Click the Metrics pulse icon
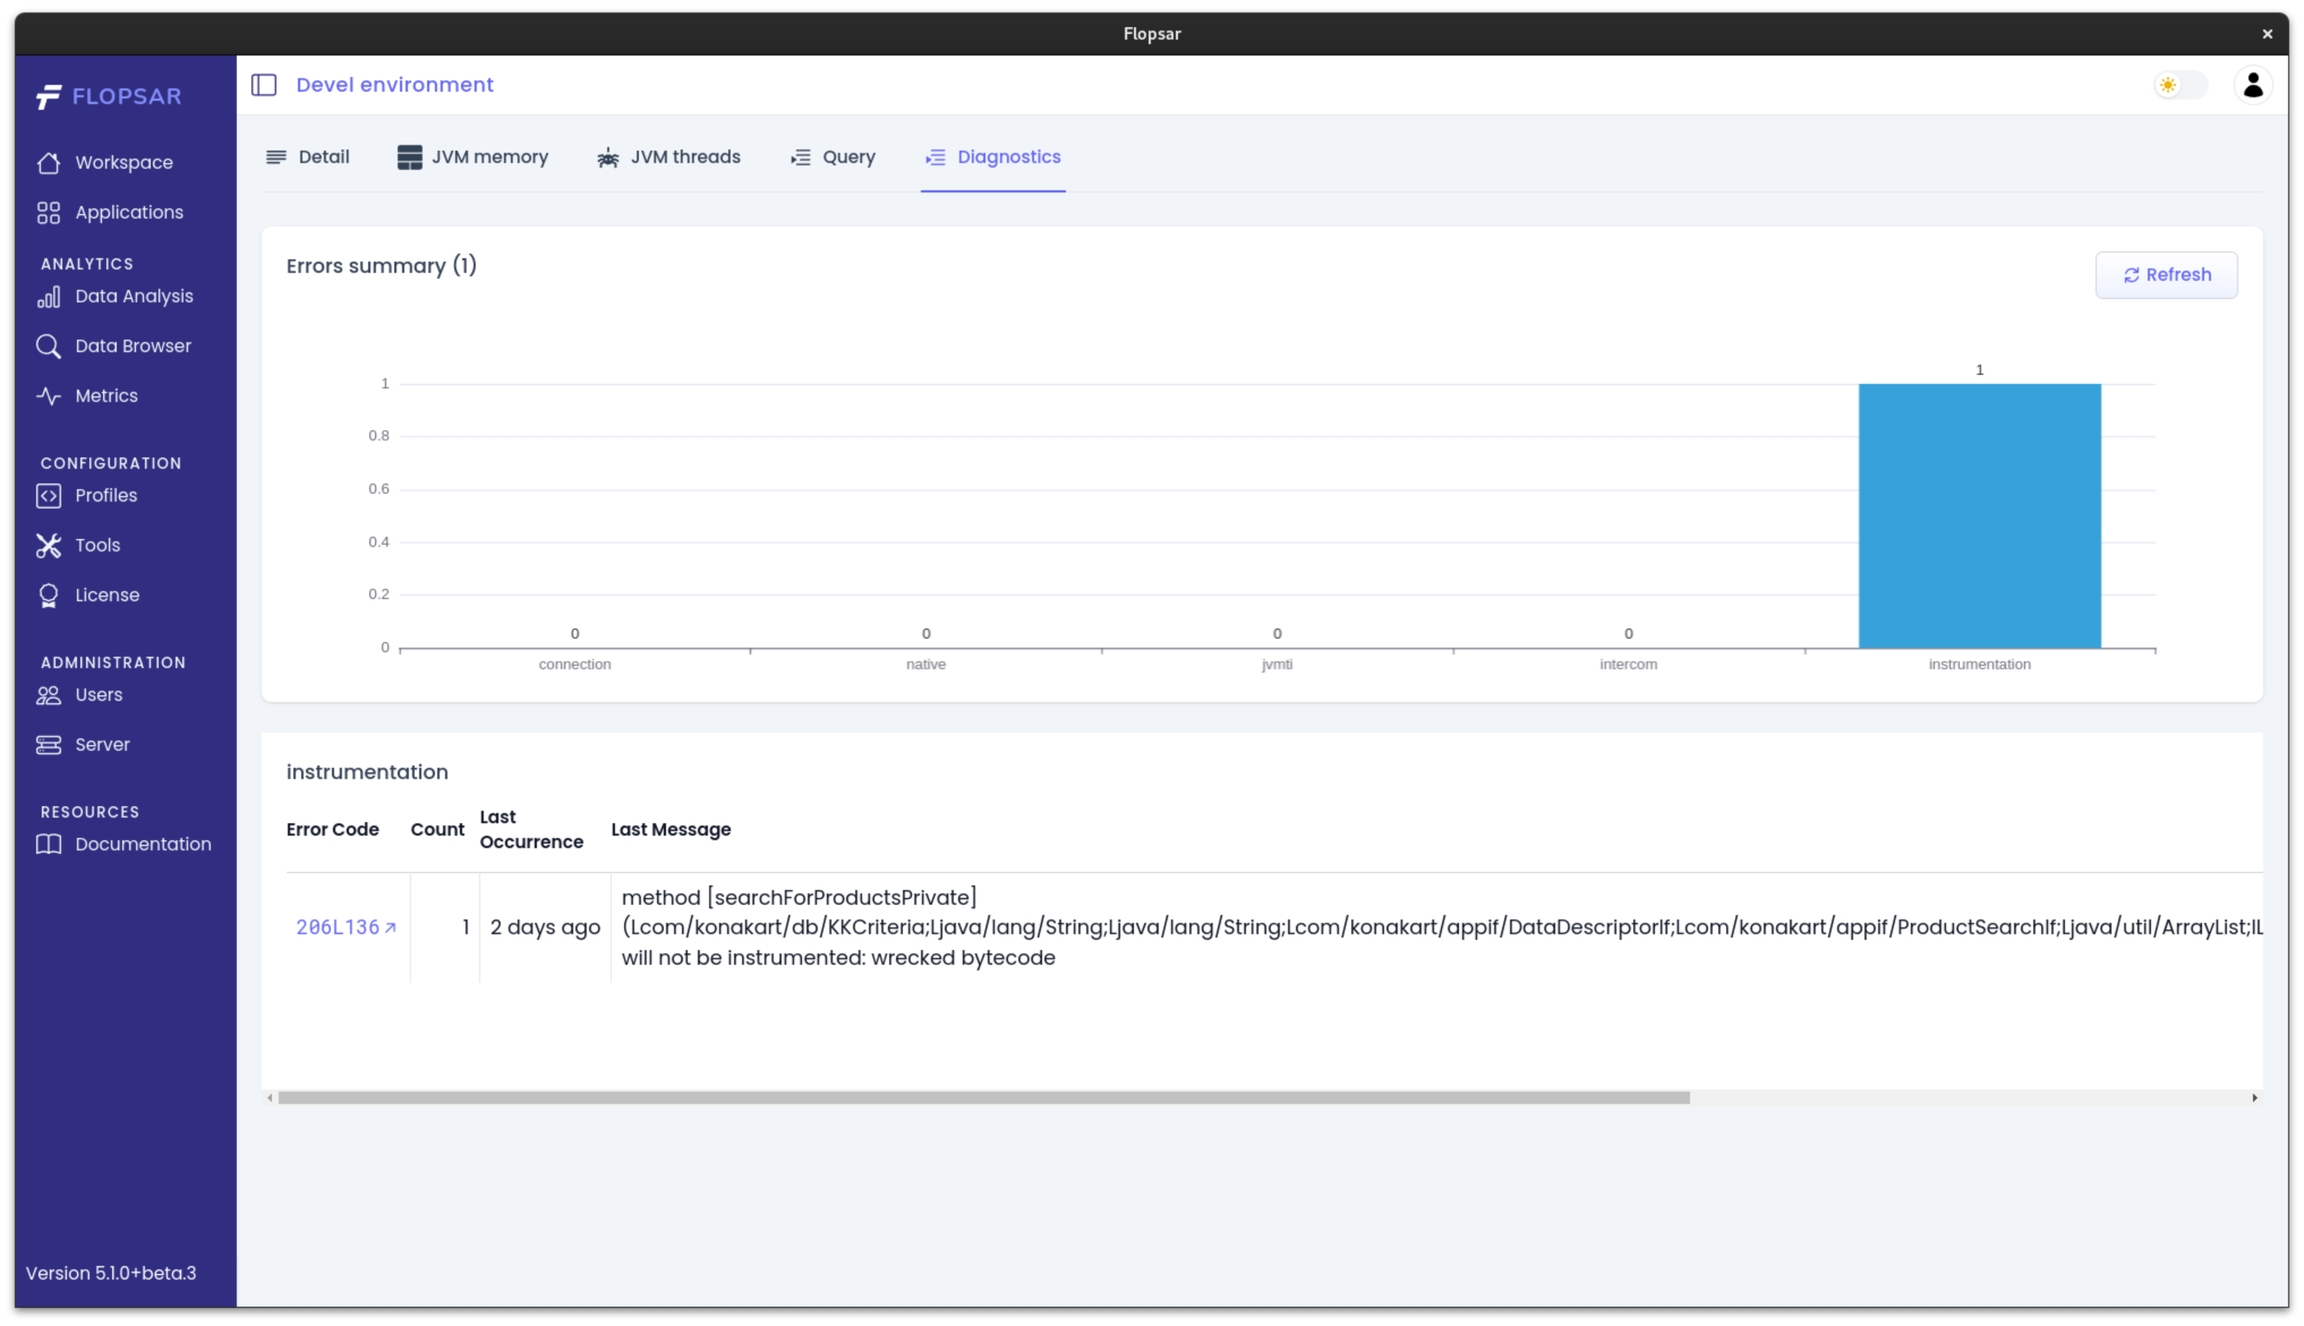Image resolution: width=2304 pixels, height=1326 pixels. 48,396
